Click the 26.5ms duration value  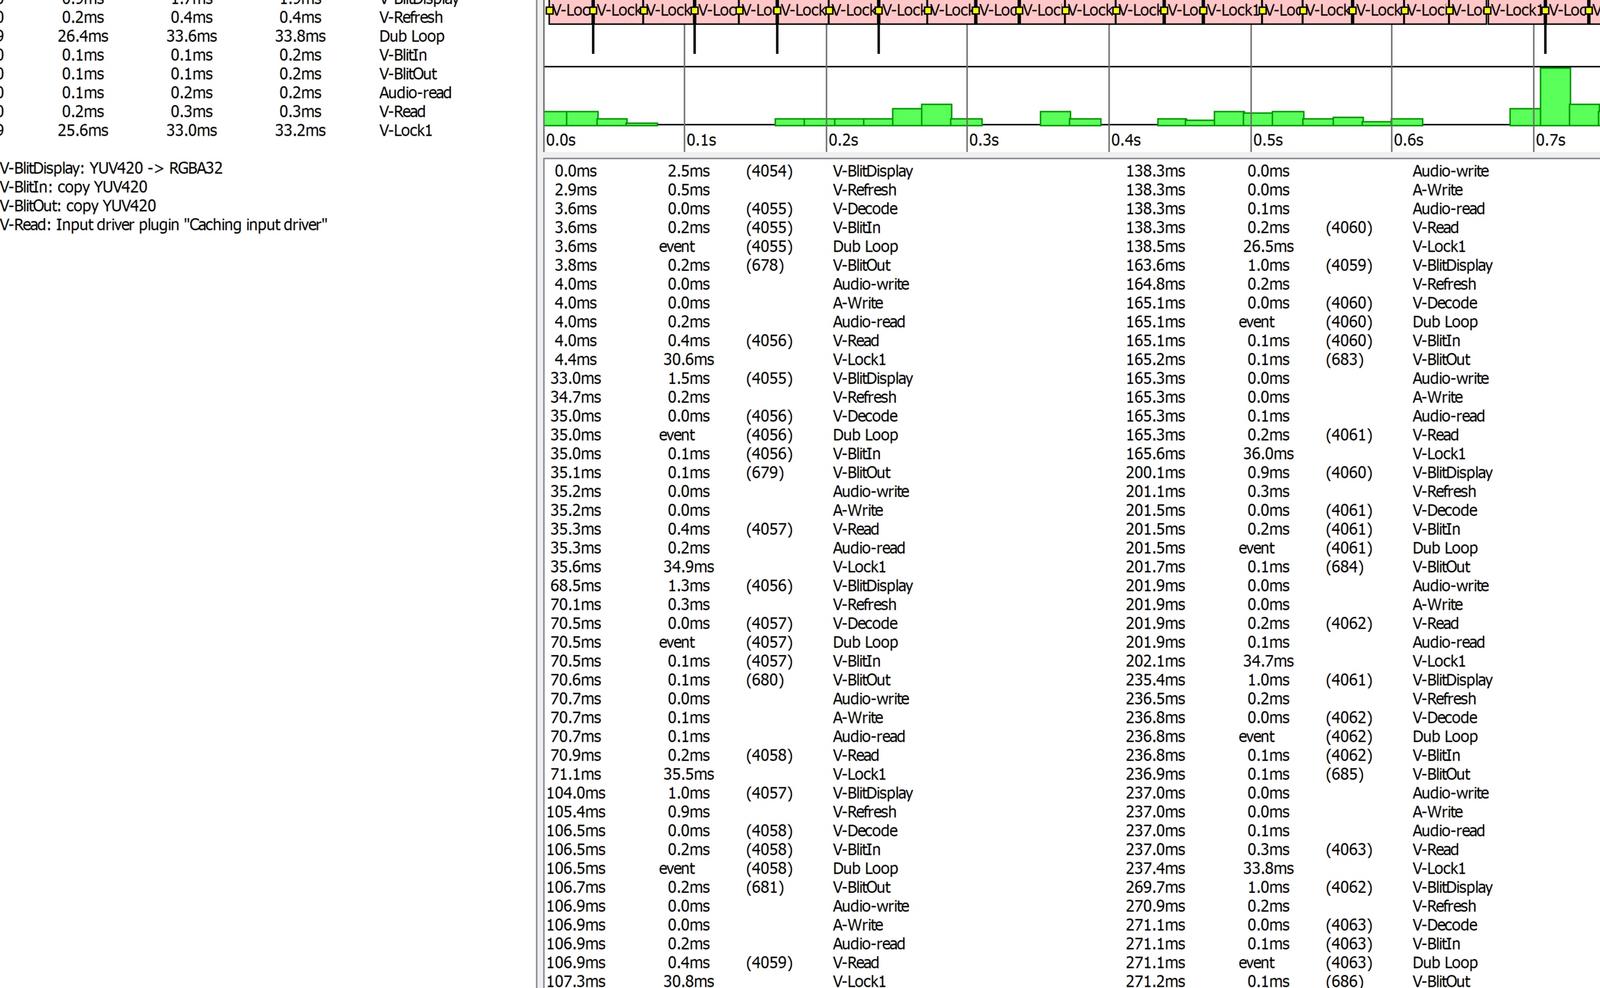coord(1268,246)
